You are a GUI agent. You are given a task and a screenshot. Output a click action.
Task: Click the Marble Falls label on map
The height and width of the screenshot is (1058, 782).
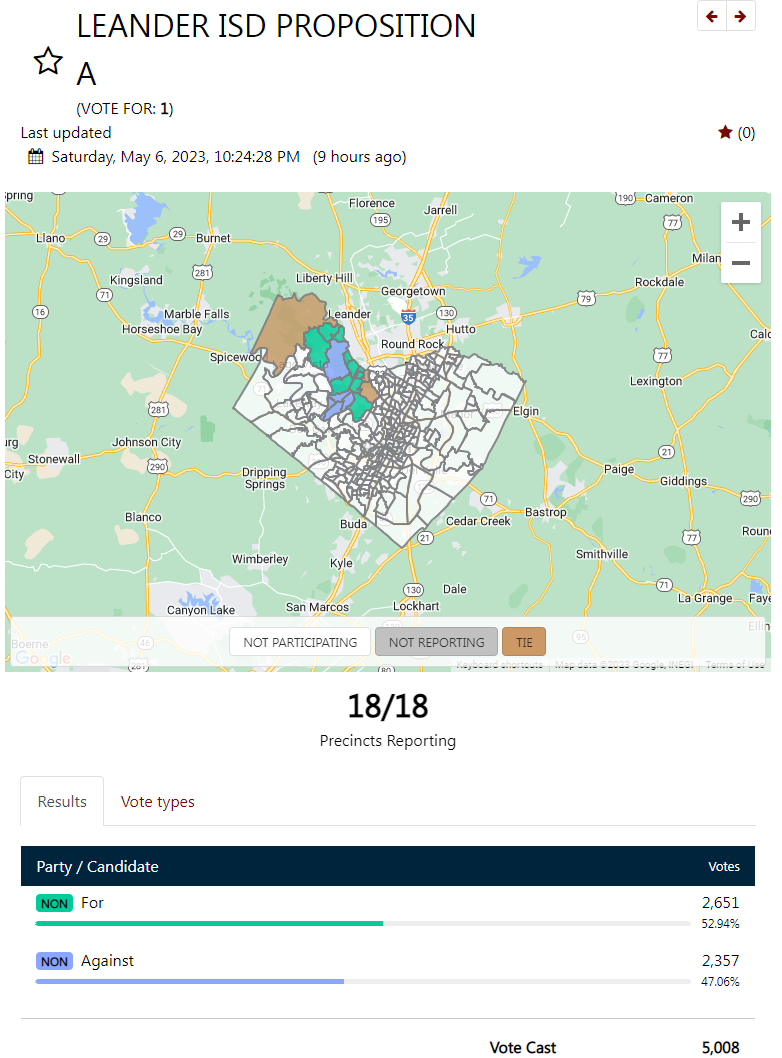click(x=197, y=314)
